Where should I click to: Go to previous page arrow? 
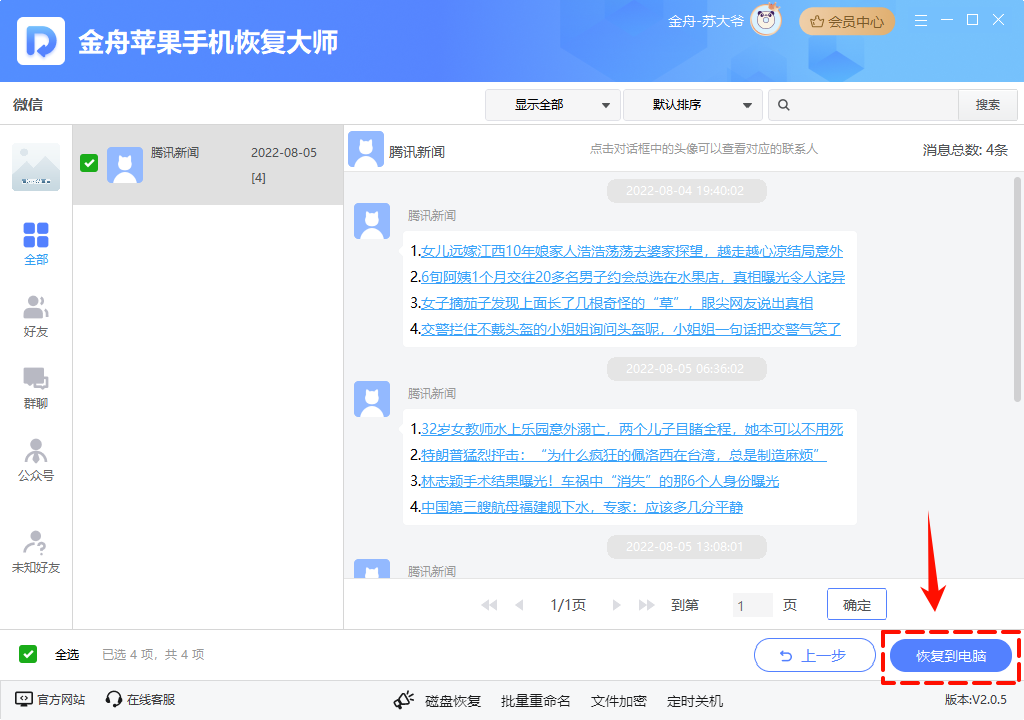click(519, 605)
